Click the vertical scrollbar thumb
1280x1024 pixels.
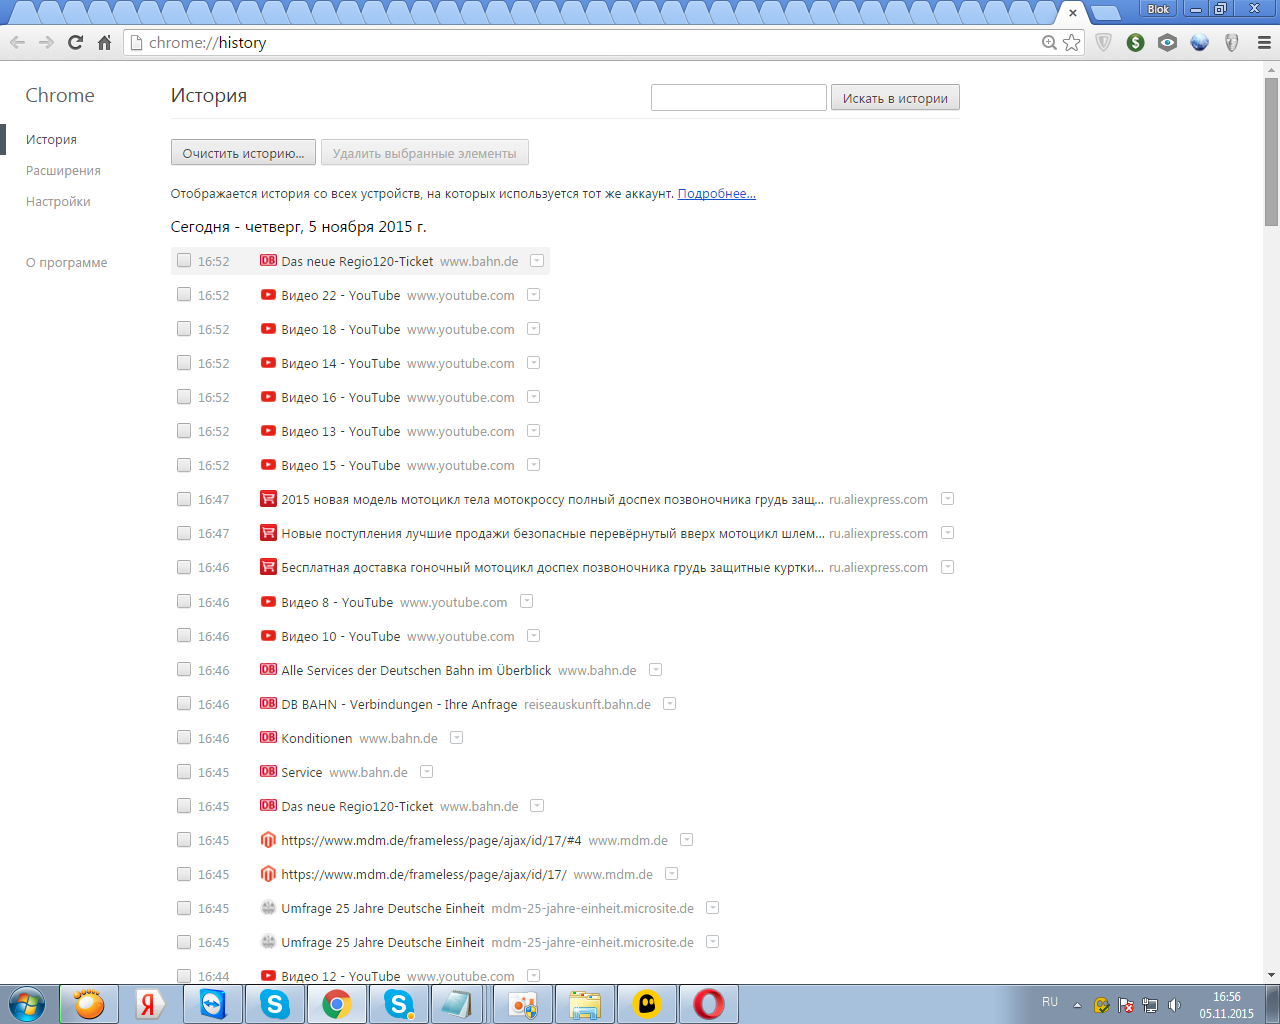(1271, 151)
